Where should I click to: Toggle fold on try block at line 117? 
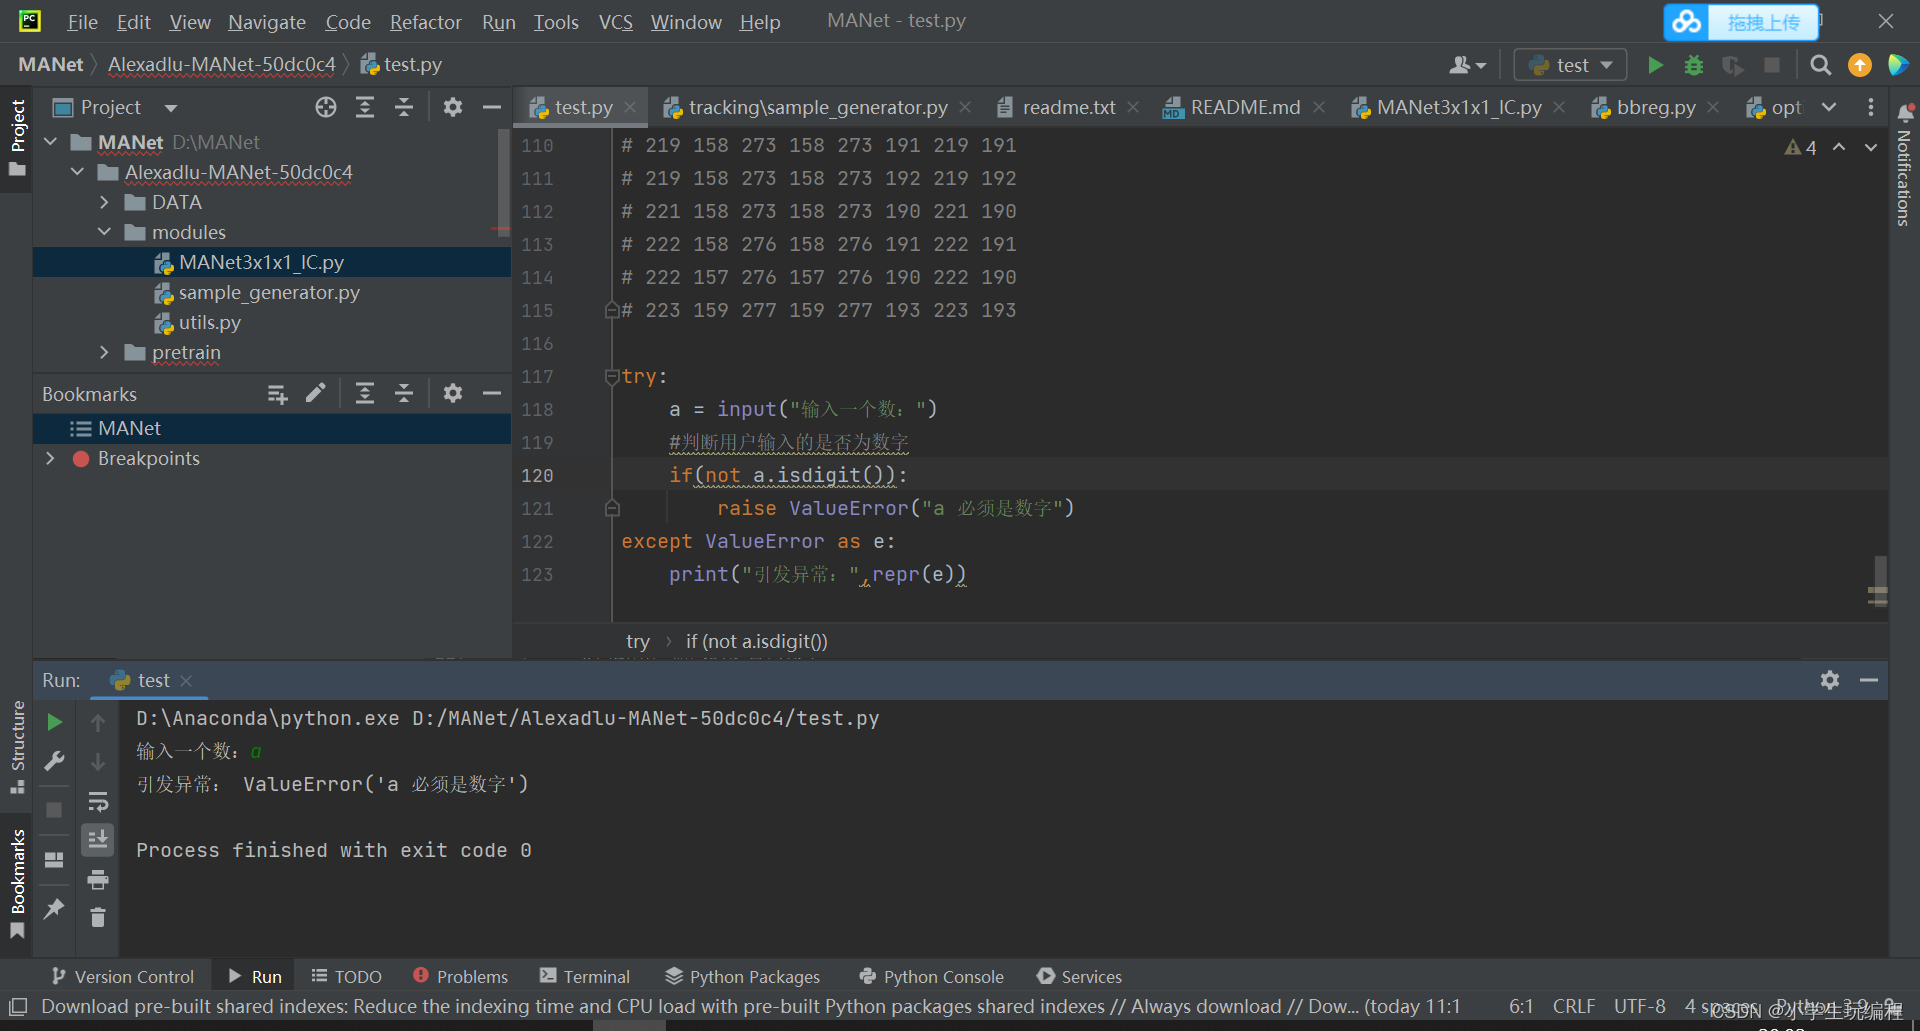pos(612,377)
